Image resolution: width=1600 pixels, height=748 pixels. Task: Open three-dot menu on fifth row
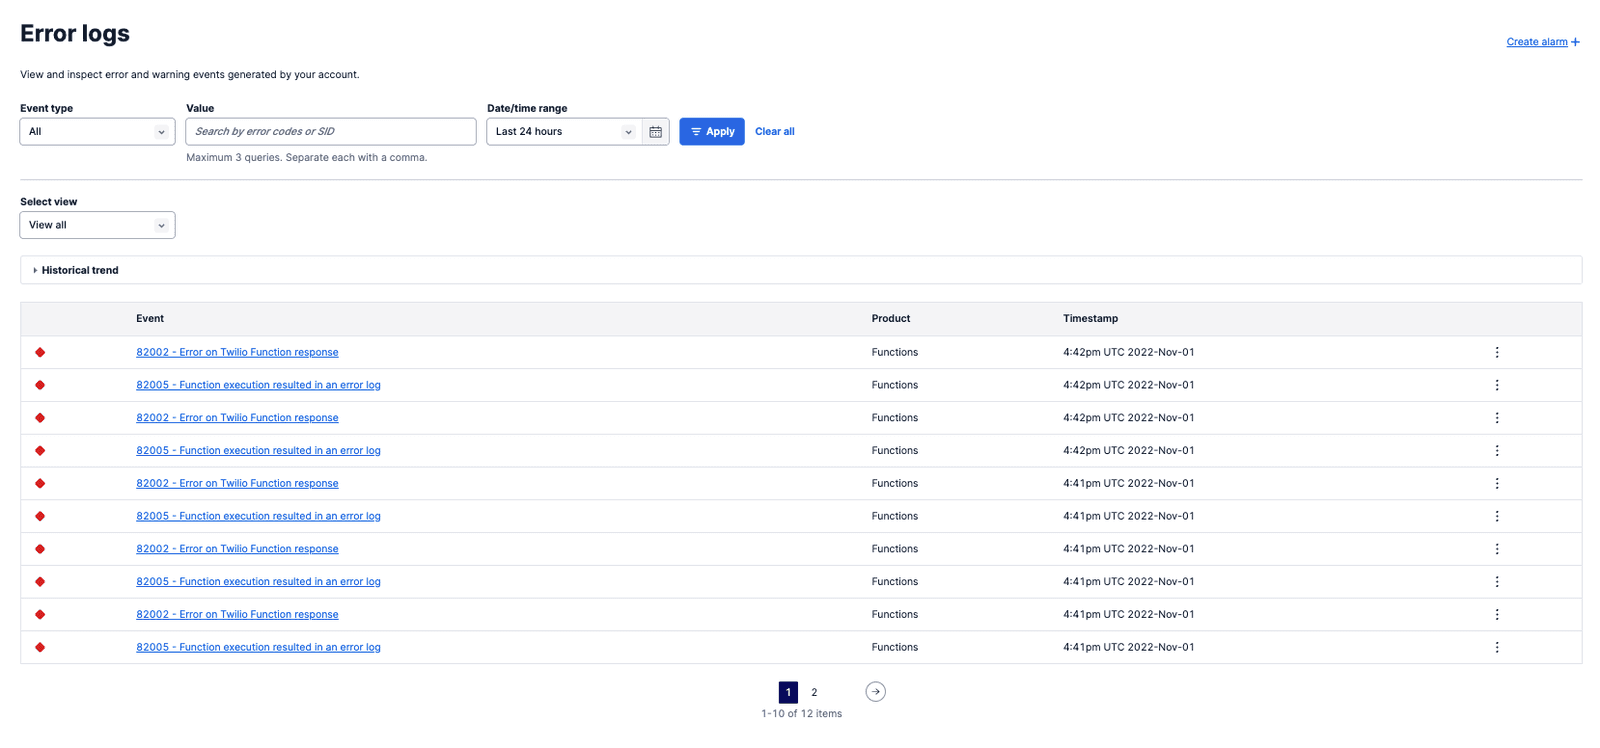click(1496, 483)
